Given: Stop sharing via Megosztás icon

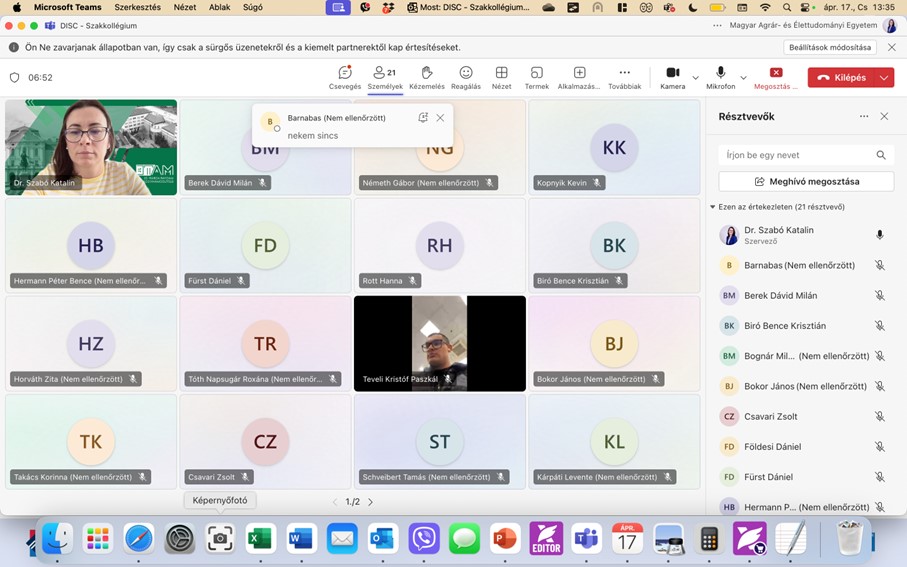Looking at the screenshot, I should pyautogui.click(x=776, y=78).
